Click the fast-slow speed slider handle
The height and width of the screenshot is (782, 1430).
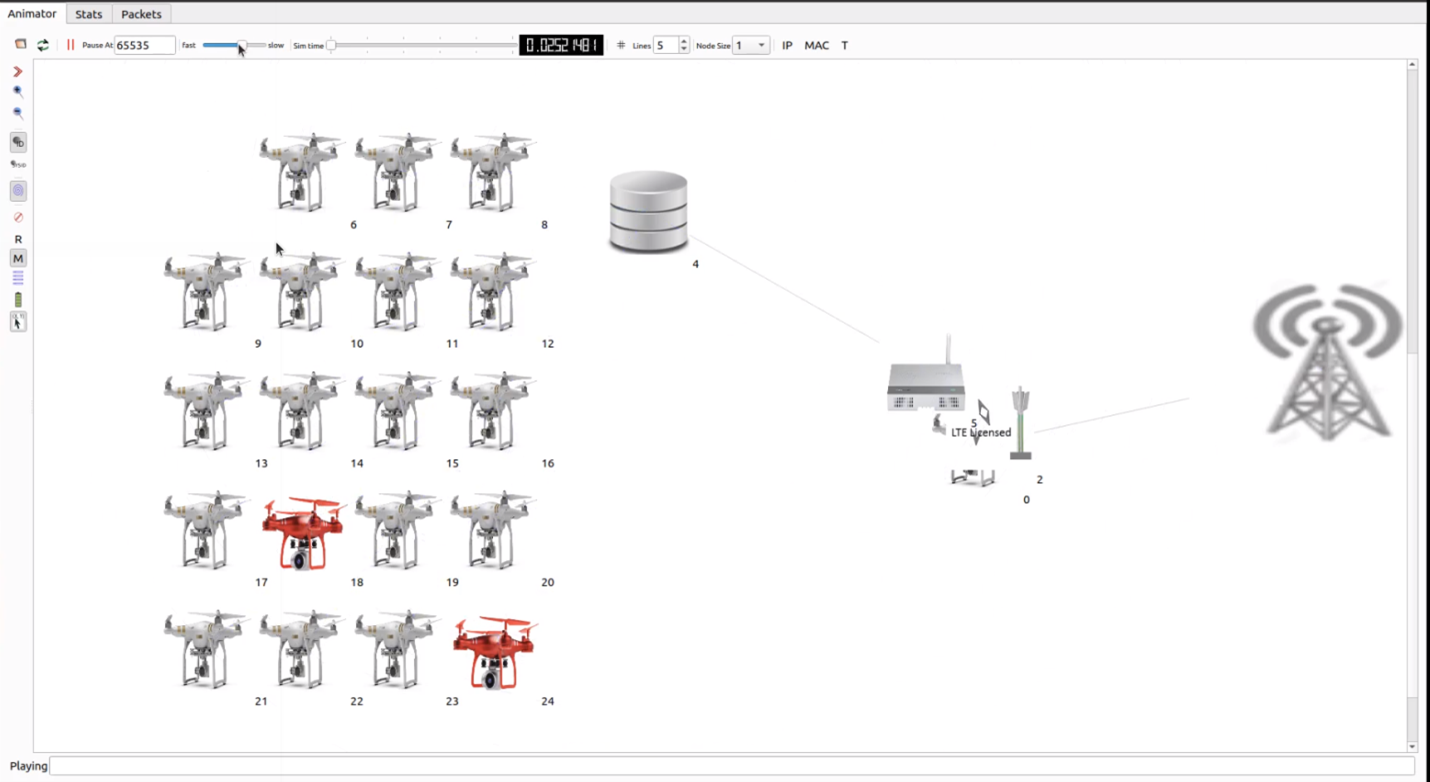[x=241, y=45]
